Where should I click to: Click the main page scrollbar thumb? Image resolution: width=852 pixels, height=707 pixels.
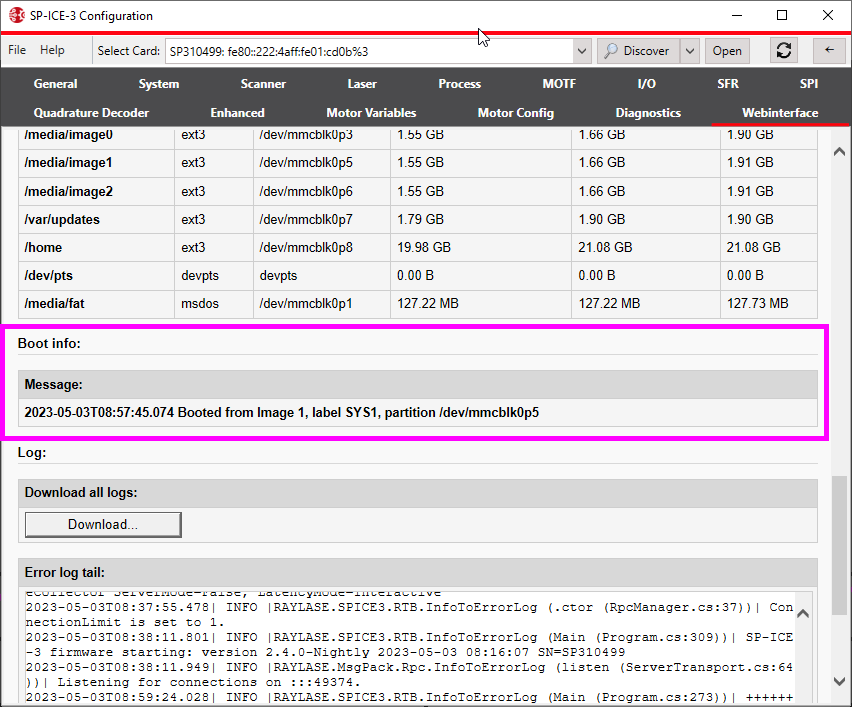839,545
